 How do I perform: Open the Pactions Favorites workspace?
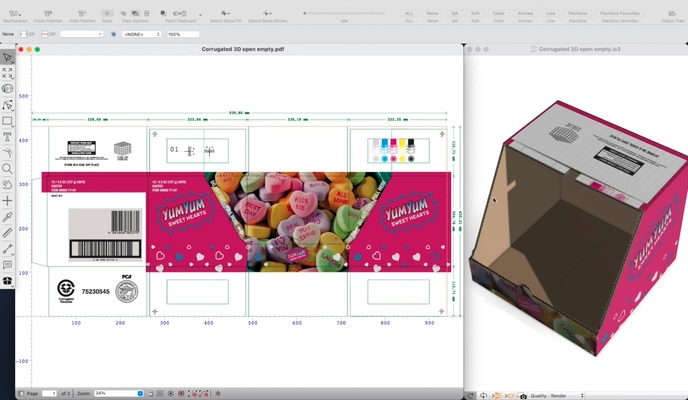620,13
